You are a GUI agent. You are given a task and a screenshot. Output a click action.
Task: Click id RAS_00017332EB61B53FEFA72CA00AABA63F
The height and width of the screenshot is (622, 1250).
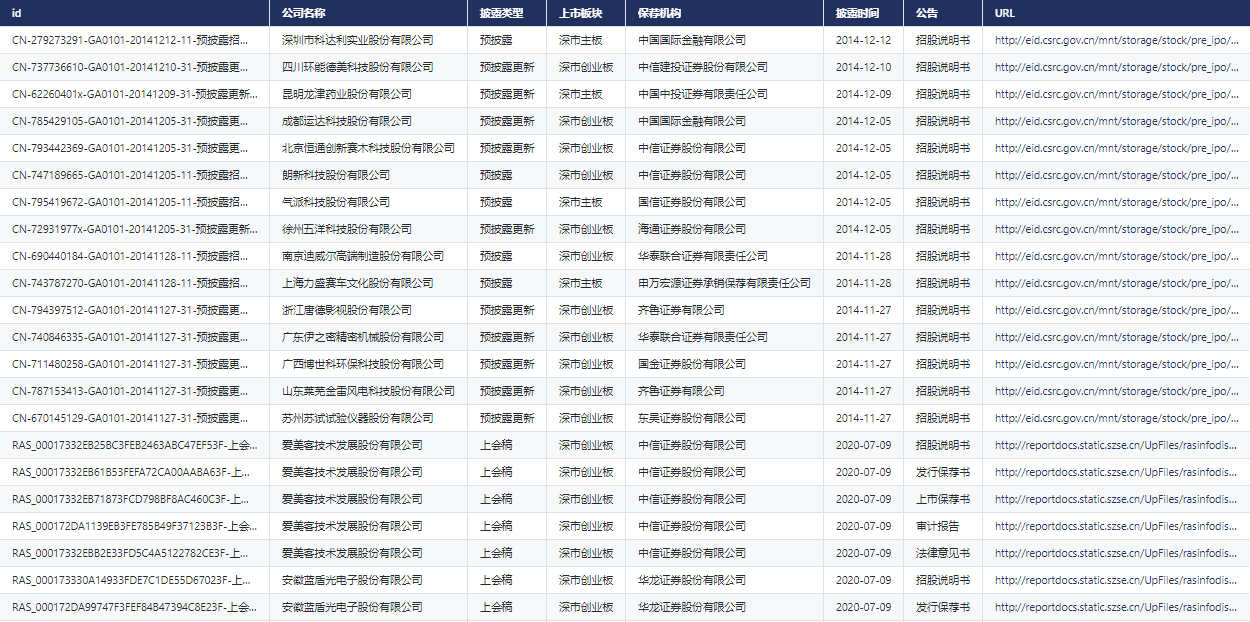tap(131, 472)
